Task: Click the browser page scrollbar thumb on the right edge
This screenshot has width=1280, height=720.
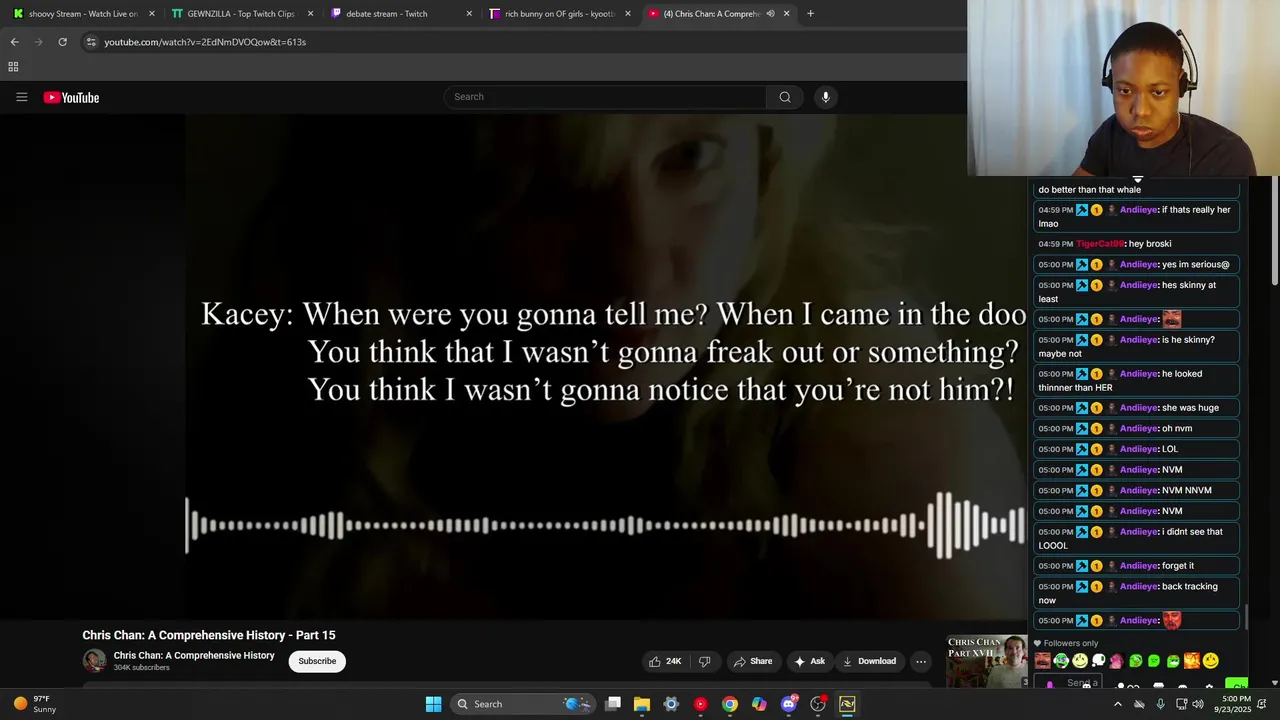Action: tap(1274, 232)
